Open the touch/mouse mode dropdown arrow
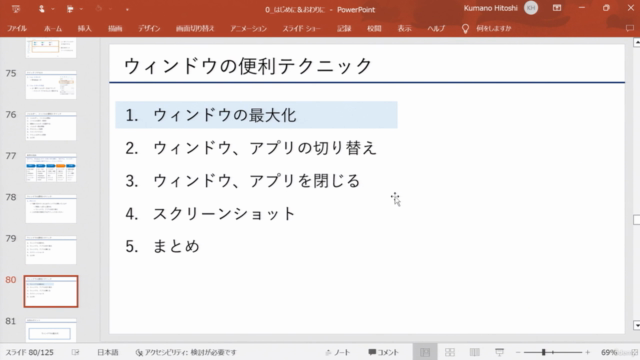This screenshot has width=640, height=360. coord(53,9)
